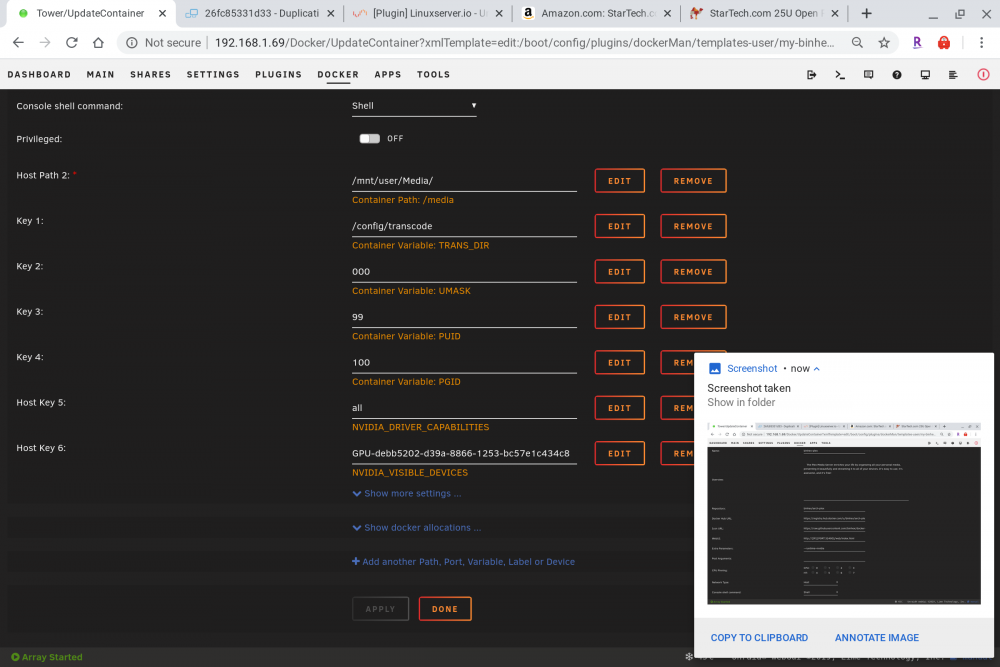
Task: Open the DASHBOARD menu
Action: (40, 75)
